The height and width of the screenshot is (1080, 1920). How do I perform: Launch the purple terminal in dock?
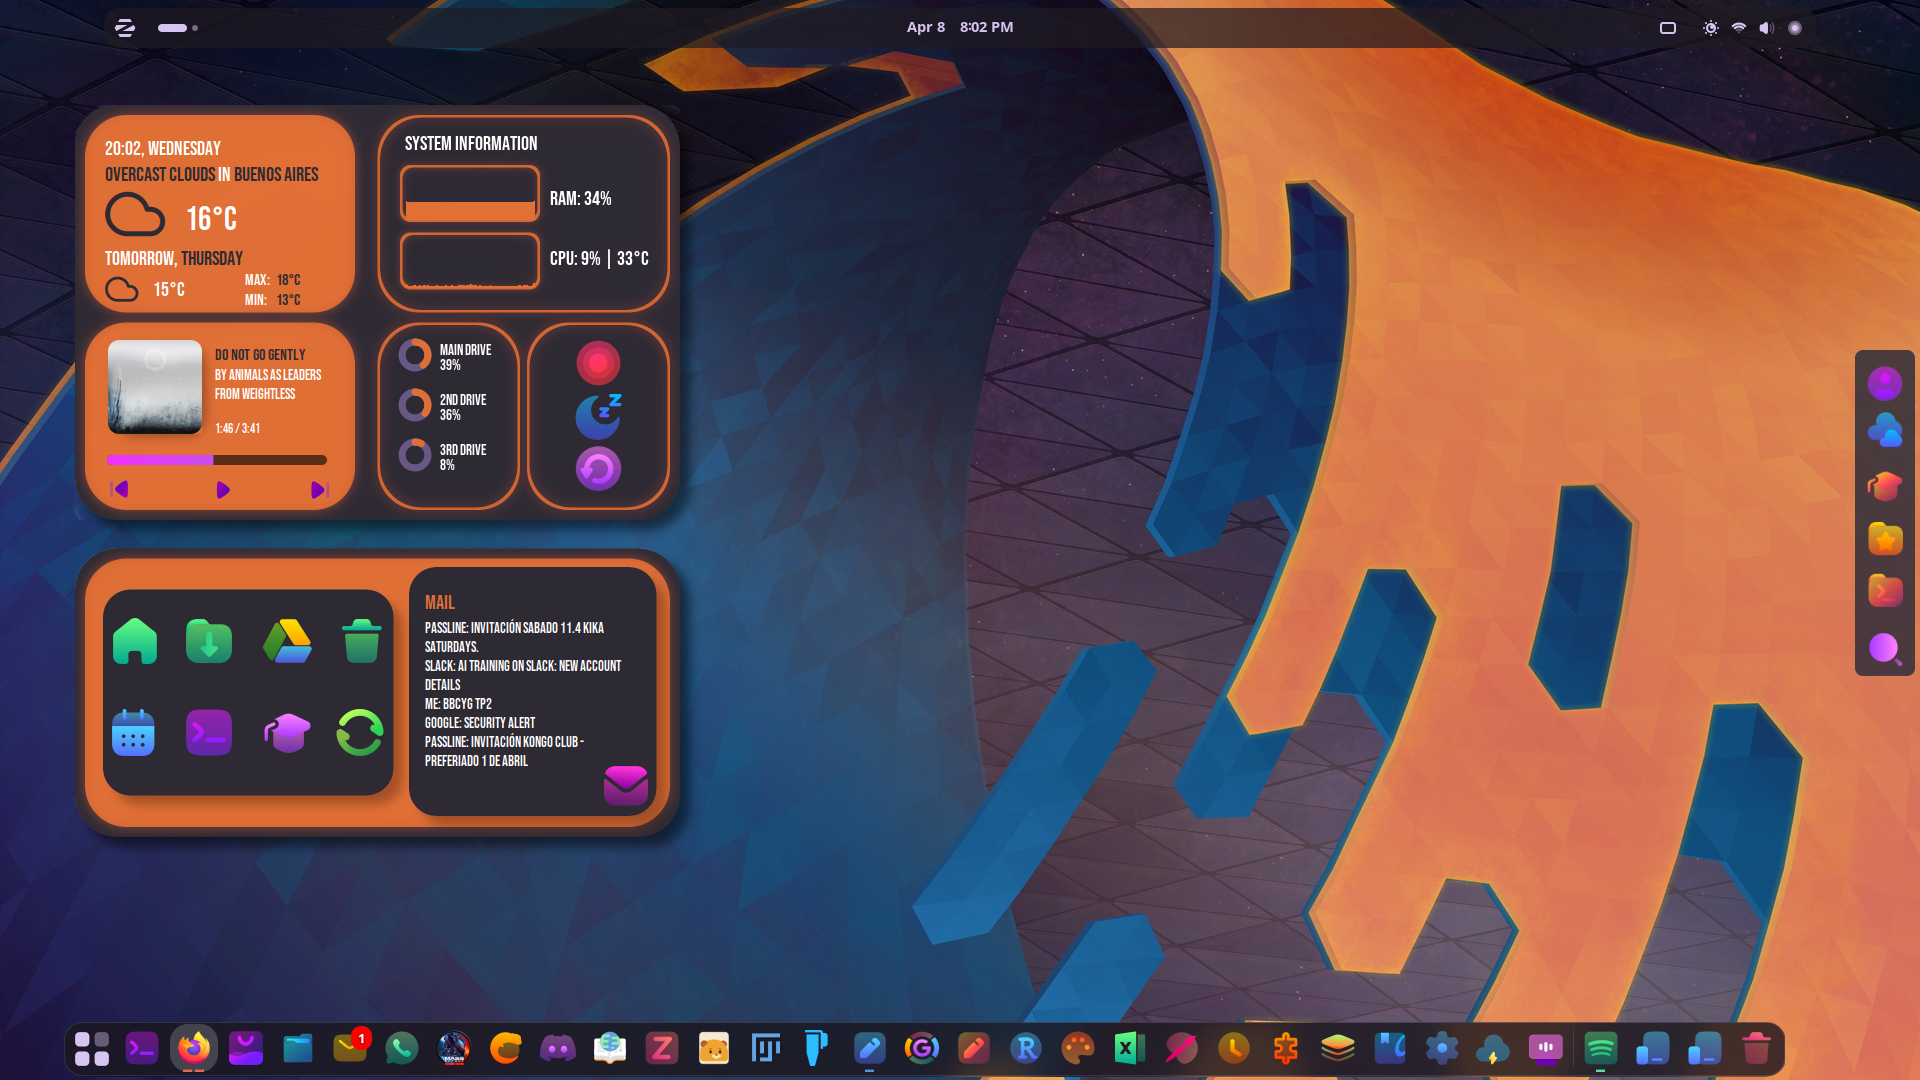tap(142, 1048)
